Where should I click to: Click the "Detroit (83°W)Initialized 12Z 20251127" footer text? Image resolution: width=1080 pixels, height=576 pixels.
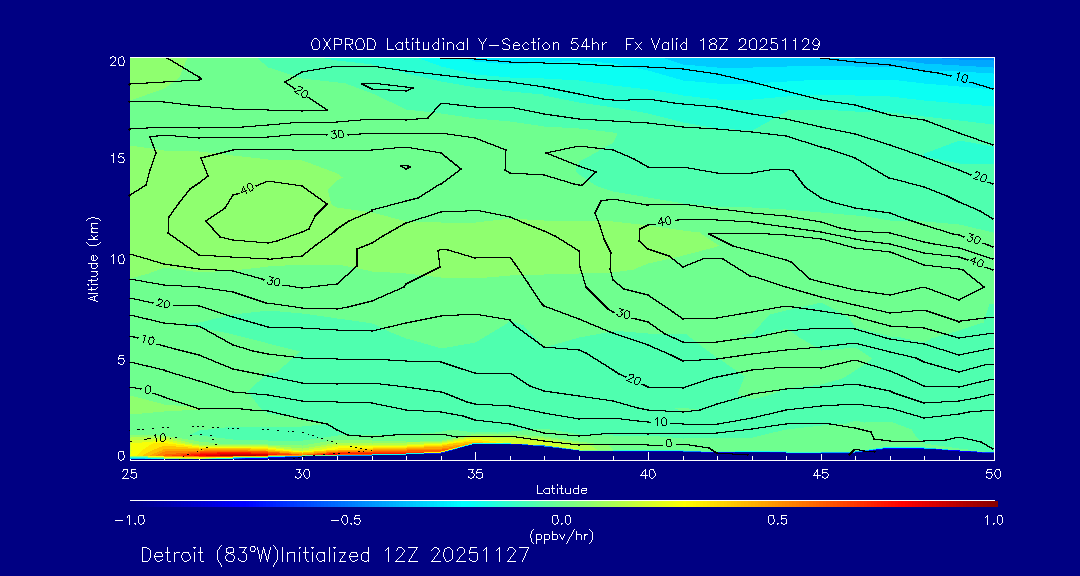coord(335,555)
